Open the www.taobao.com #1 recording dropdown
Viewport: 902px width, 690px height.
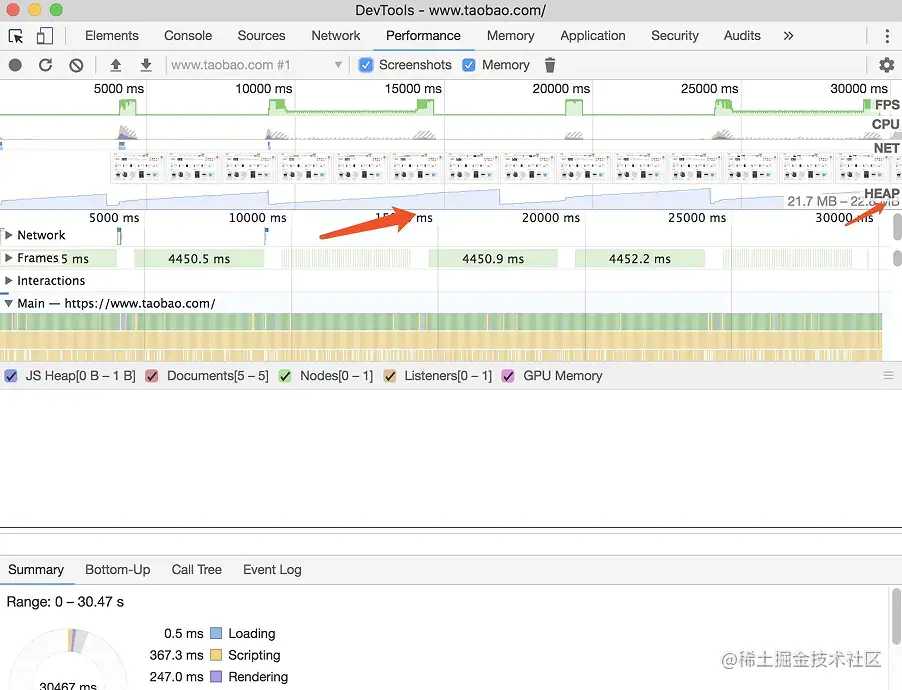(x=256, y=65)
